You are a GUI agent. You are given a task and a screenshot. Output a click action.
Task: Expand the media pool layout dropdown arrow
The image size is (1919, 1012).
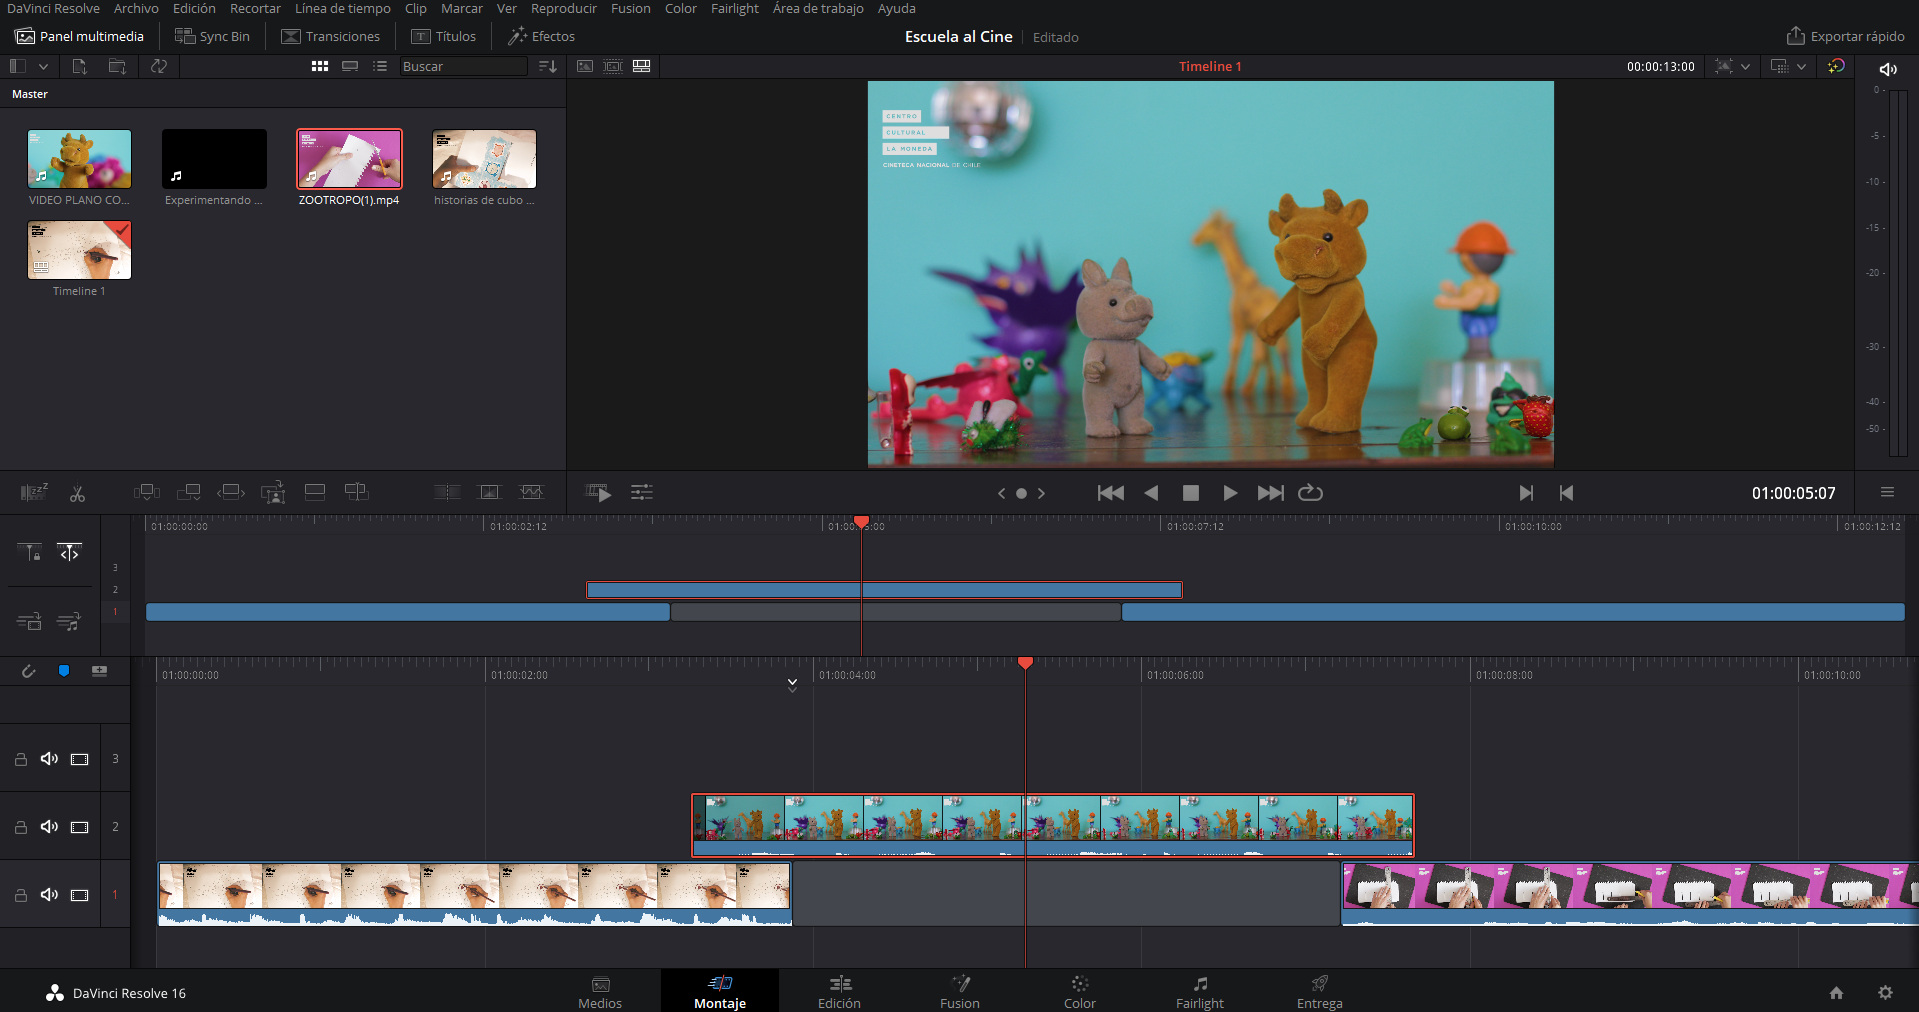click(x=43, y=66)
